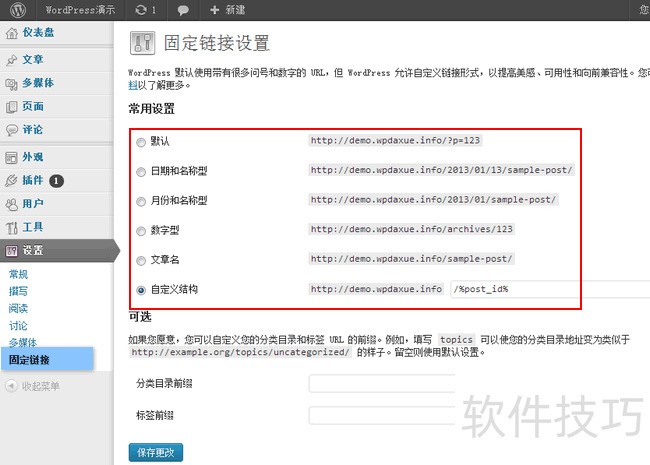Image resolution: width=650 pixels, height=465 pixels.
Task: Click the 多媒体 media icon
Action: point(12,84)
